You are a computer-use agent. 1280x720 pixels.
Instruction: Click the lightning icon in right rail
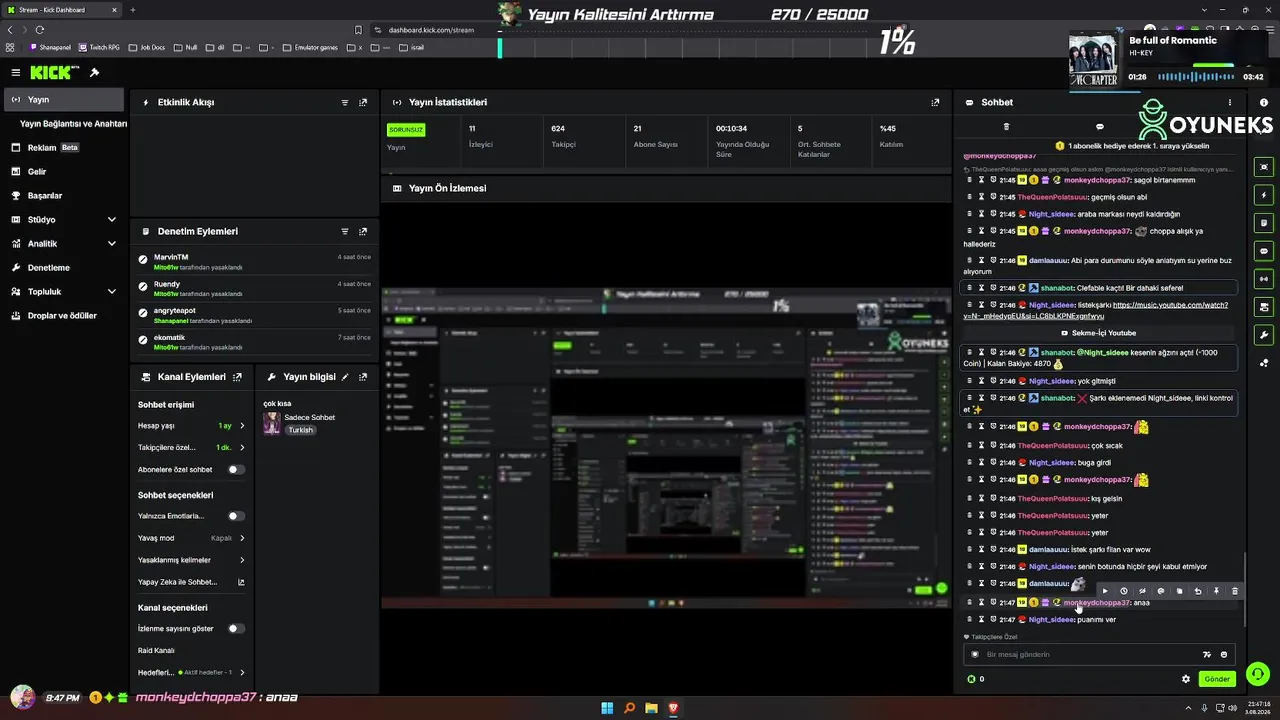tap(1264, 195)
